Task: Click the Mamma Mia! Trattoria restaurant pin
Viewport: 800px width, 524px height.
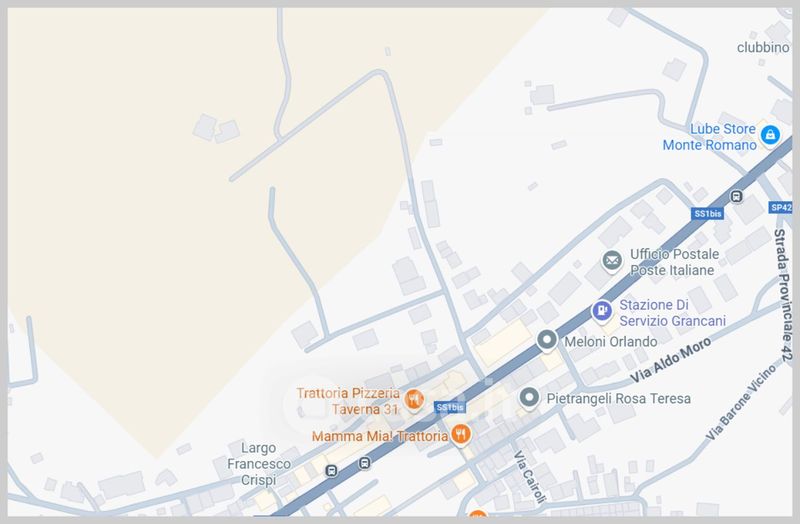Action: point(460,435)
